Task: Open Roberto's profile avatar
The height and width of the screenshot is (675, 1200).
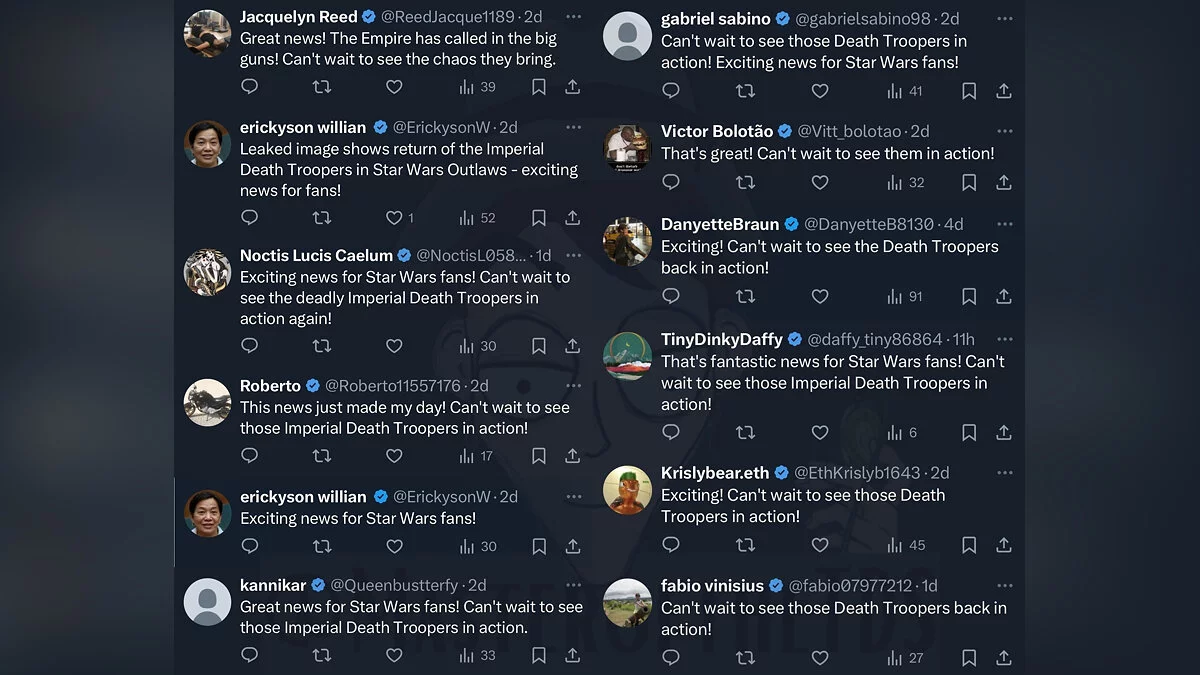Action: coord(208,403)
